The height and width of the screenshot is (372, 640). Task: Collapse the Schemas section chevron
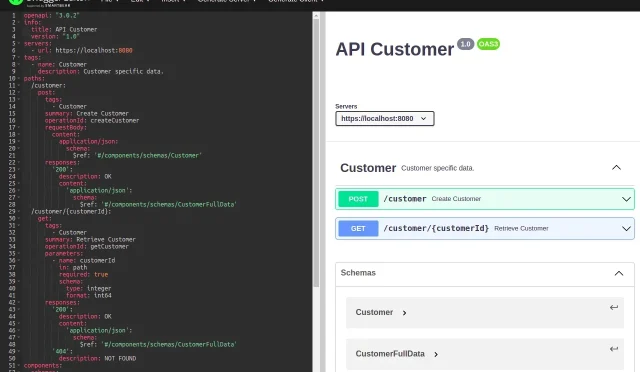(x=619, y=273)
